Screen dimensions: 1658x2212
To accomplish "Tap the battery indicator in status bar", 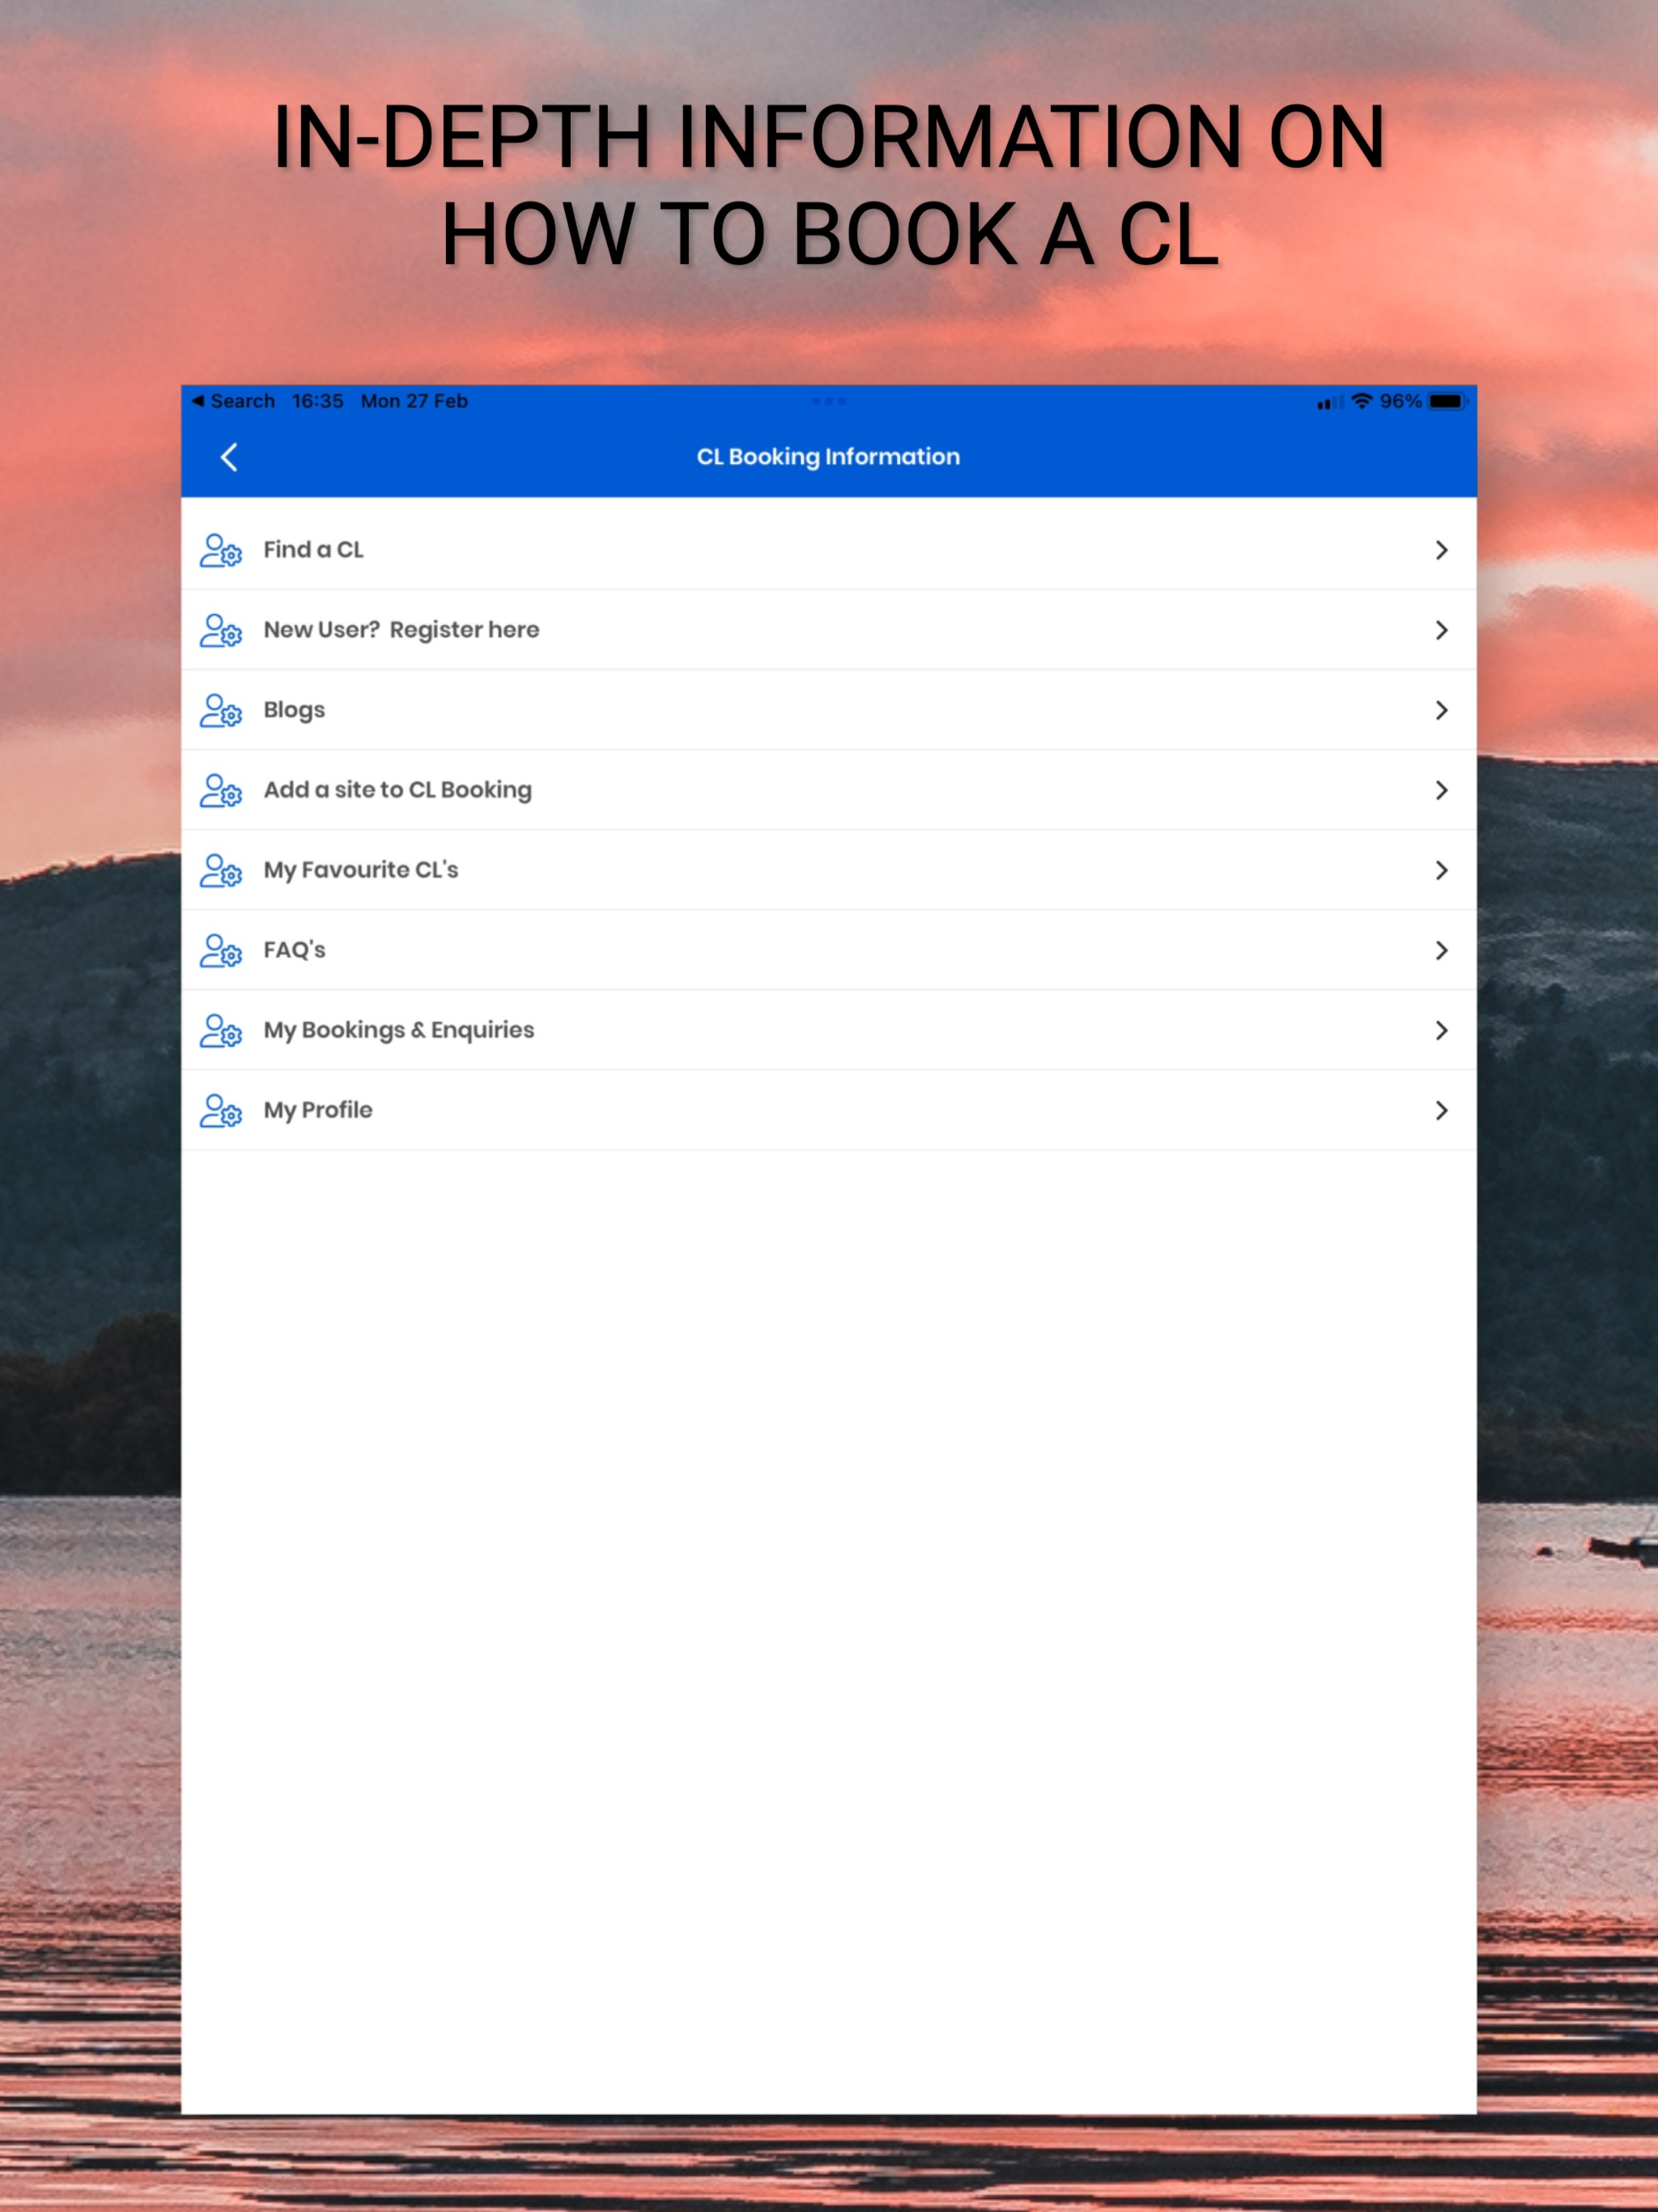I will point(1447,401).
